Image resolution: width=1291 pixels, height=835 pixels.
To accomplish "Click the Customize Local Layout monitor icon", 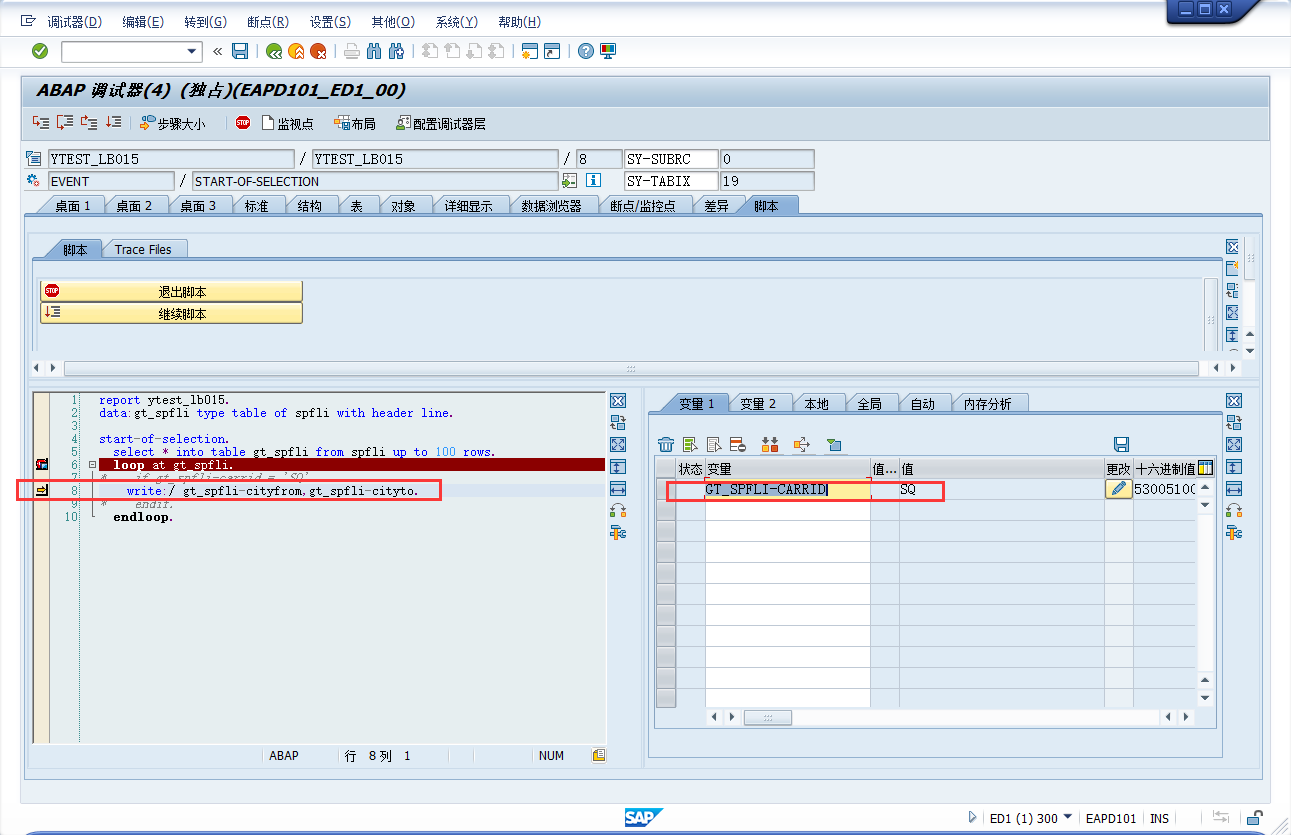I will click(608, 51).
